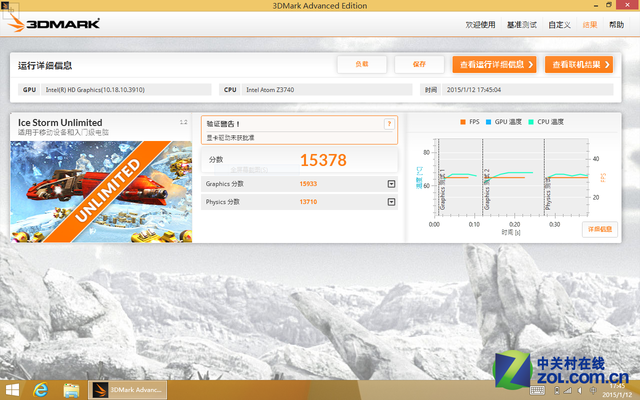Expand the Graphics 分数 details arrow
Image resolution: width=640 pixels, height=400 pixels.
[x=391, y=184]
